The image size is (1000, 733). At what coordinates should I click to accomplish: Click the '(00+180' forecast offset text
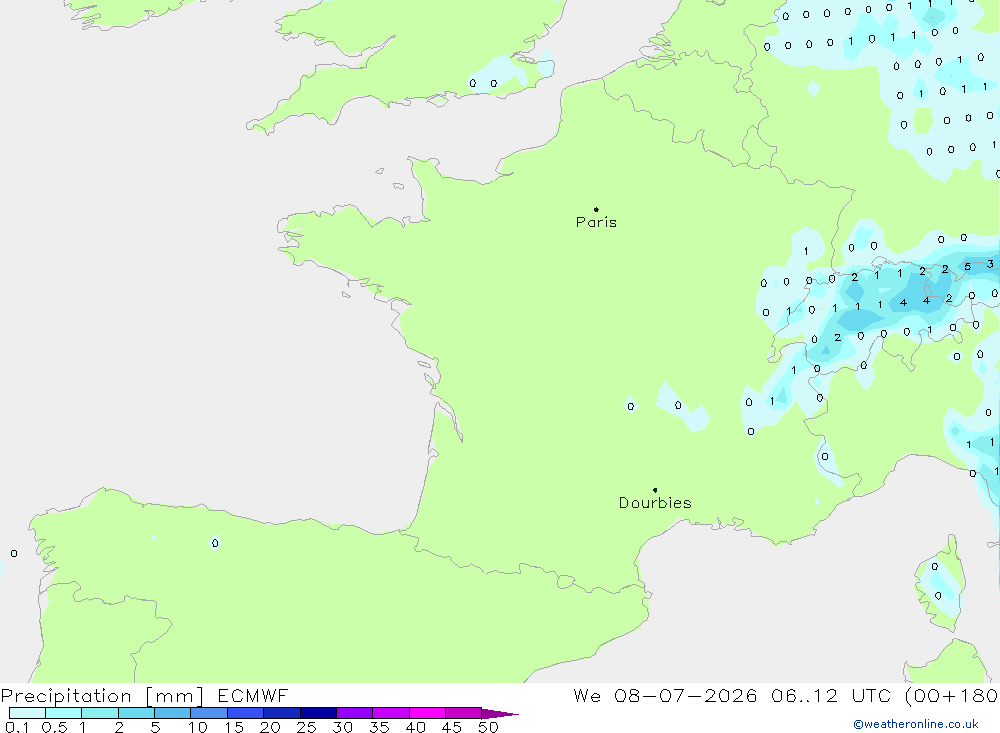(x=952, y=696)
